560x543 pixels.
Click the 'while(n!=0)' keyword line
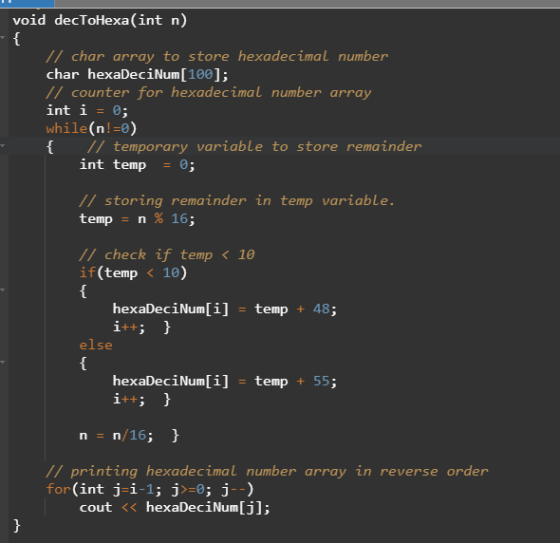point(91,128)
